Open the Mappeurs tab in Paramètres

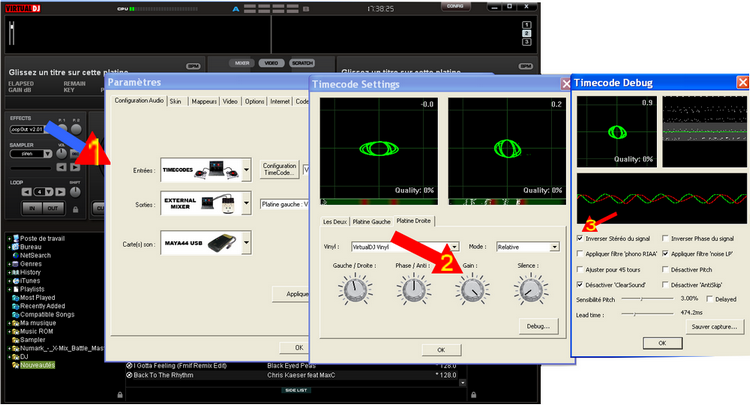click(x=204, y=101)
